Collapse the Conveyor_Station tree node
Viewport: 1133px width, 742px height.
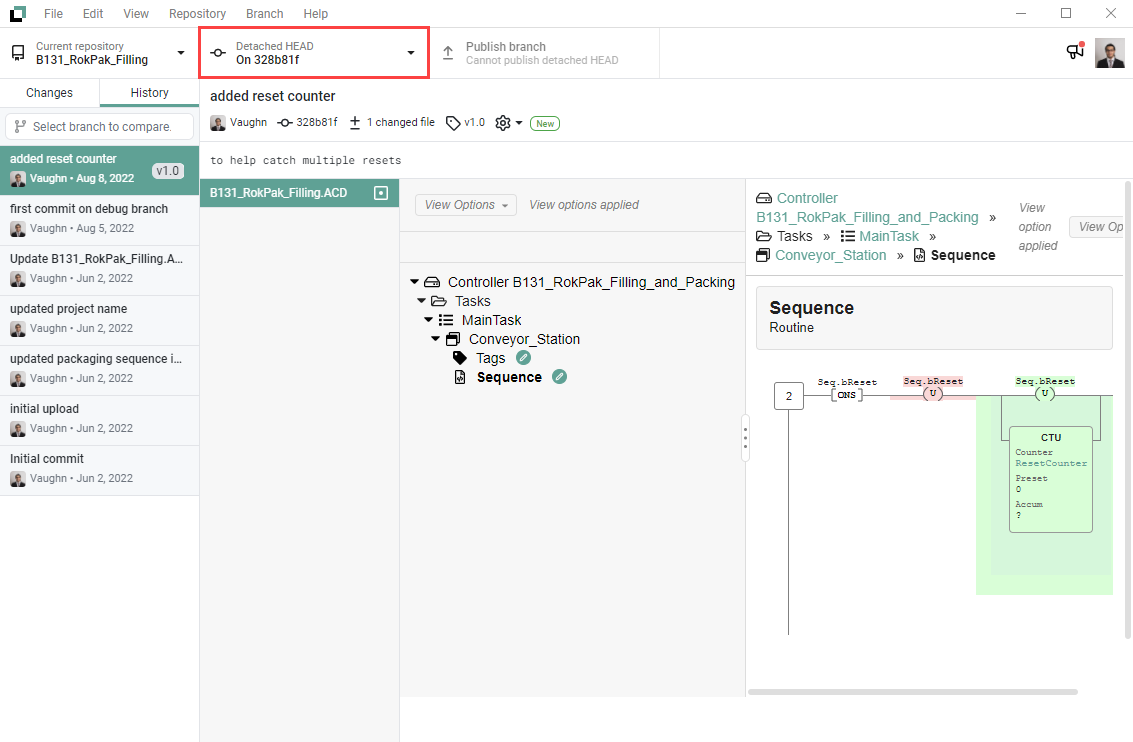(435, 339)
